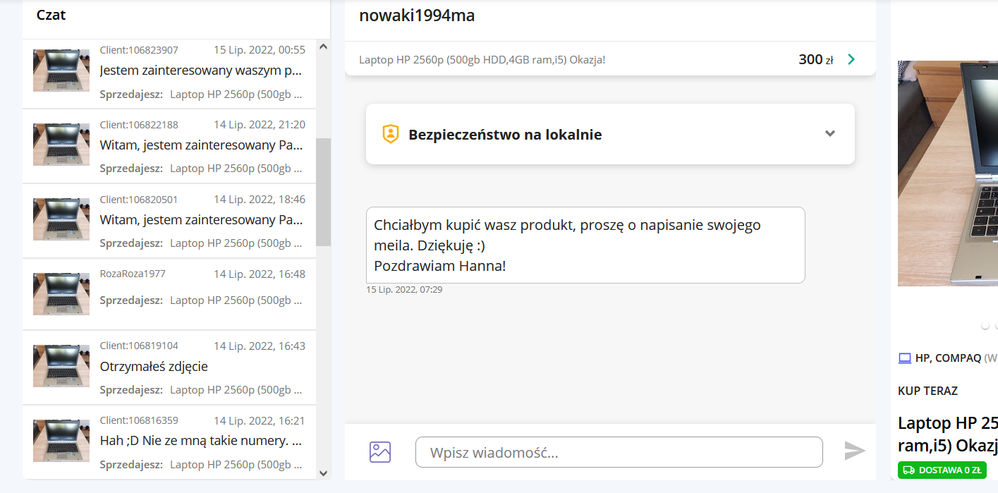The height and width of the screenshot is (493, 998).
Task: Open listing details with the green arrow
Action: coord(852,60)
